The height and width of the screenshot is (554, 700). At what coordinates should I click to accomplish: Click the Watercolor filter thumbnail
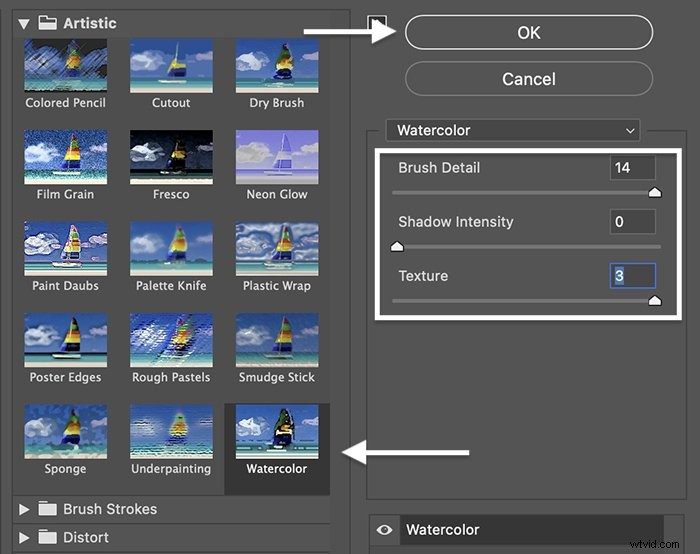point(277,431)
